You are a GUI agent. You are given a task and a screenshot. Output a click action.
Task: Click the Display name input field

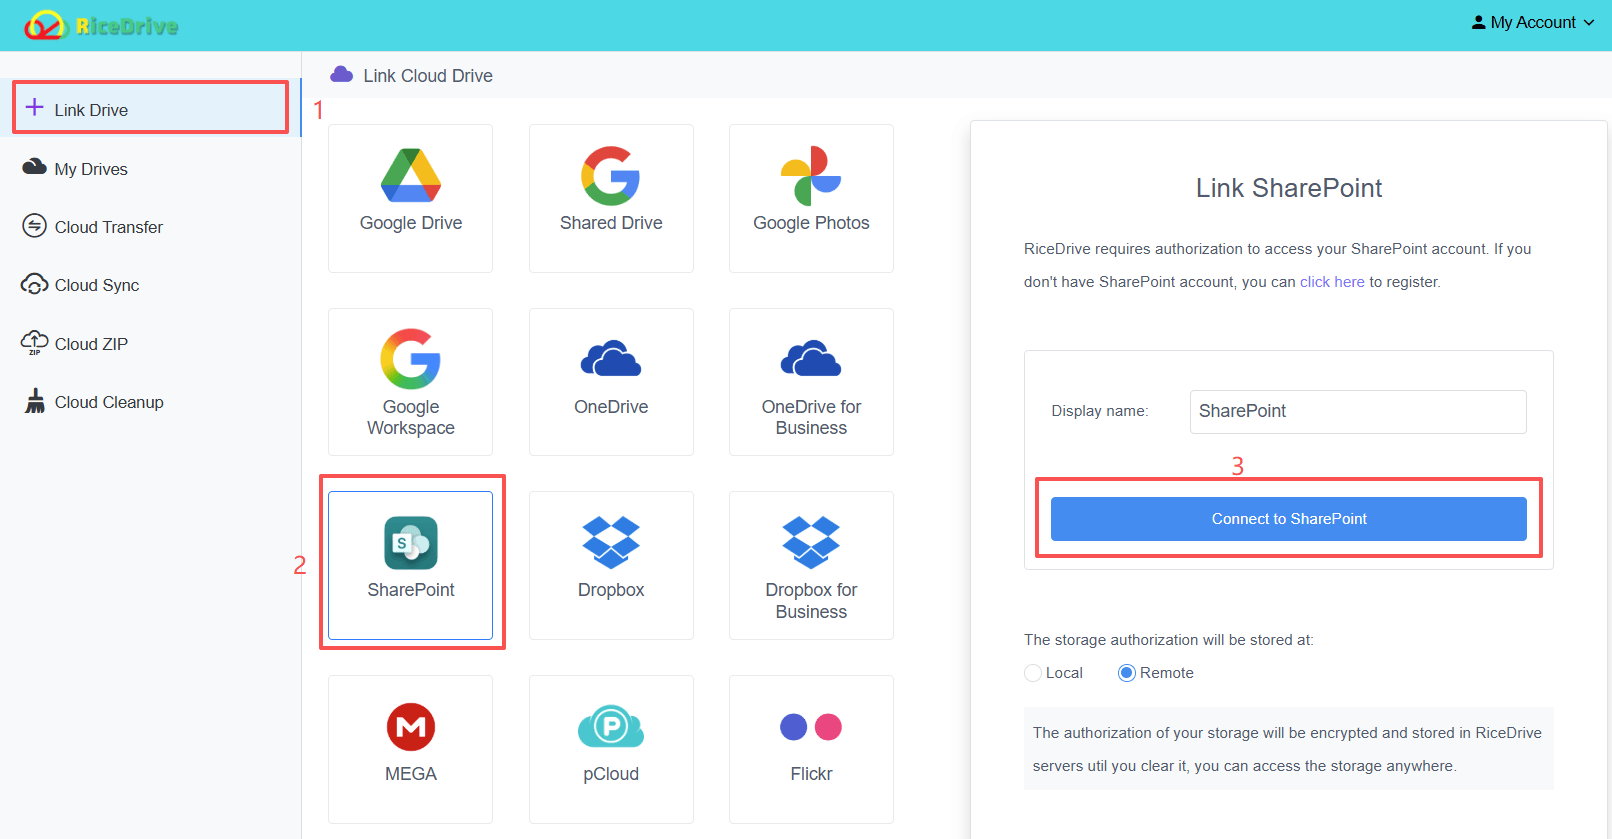(x=1358, y=411)
